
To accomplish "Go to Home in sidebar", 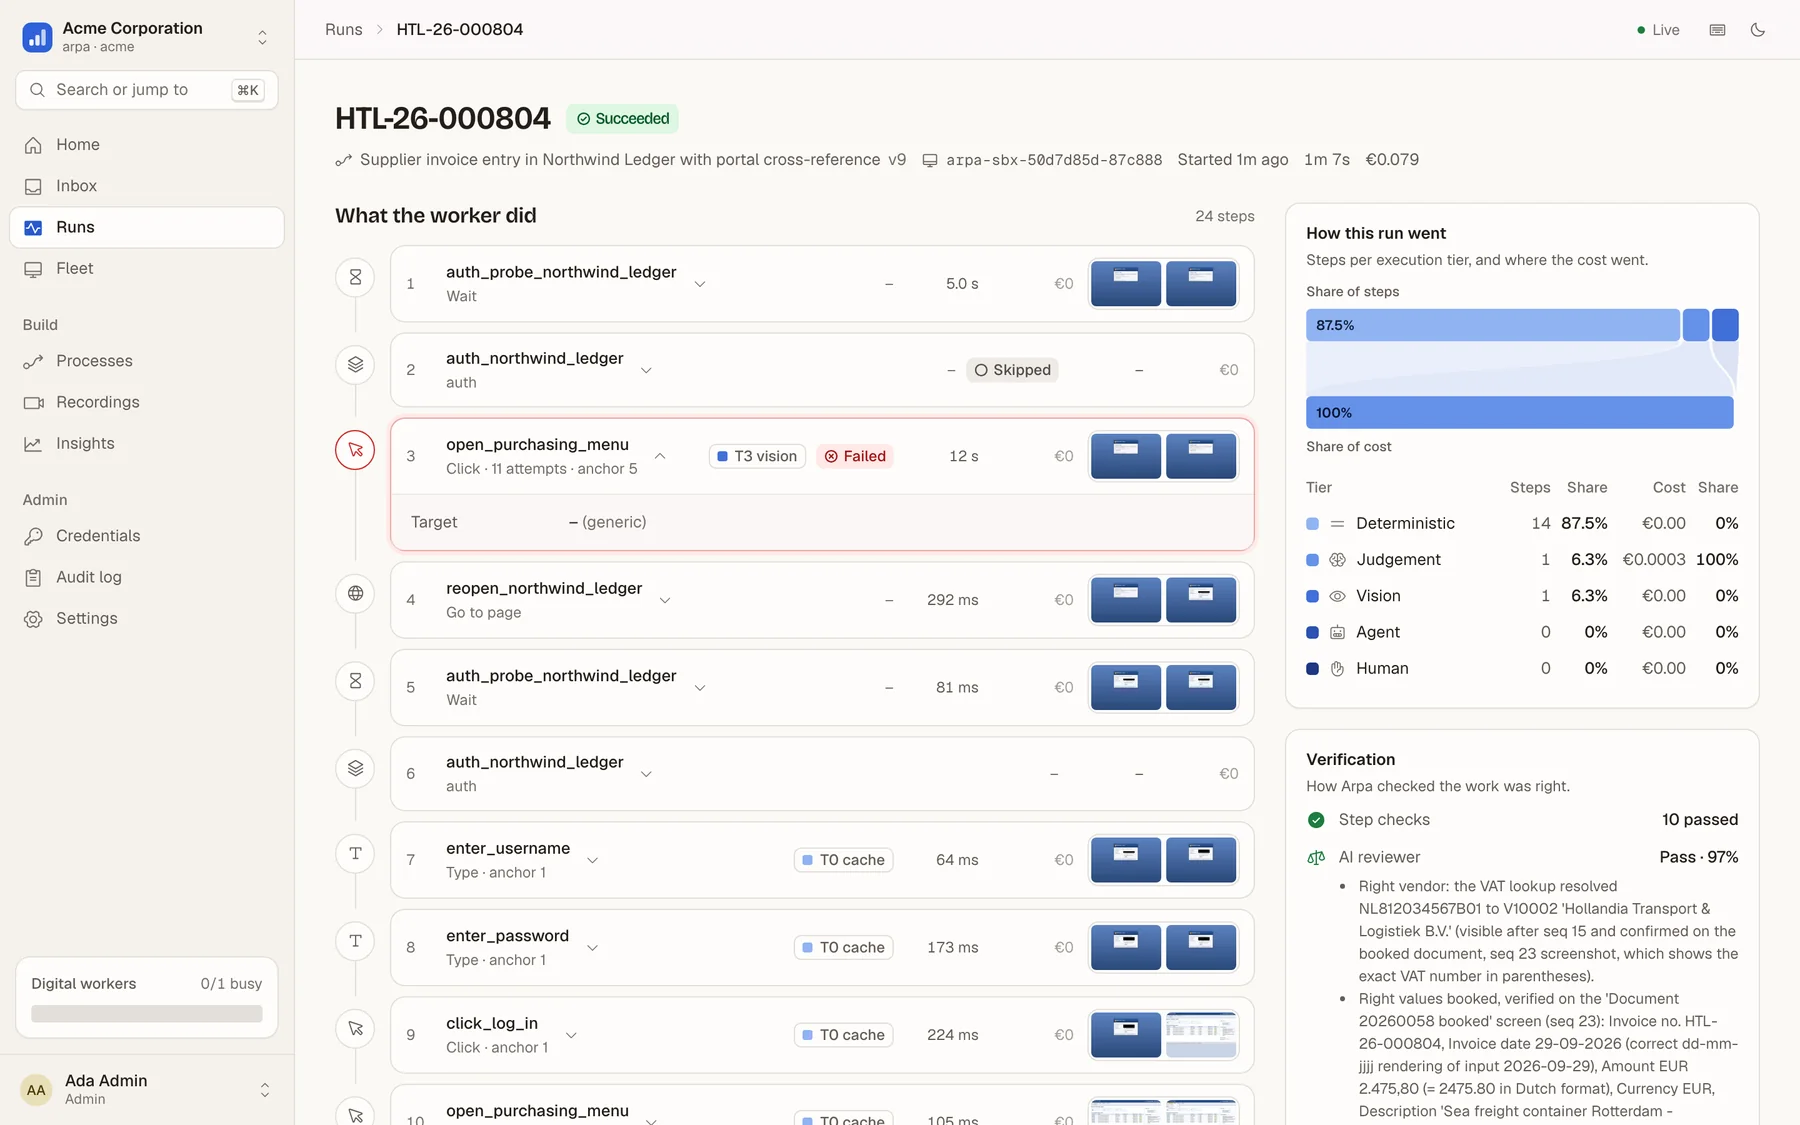I will [147, 145].
